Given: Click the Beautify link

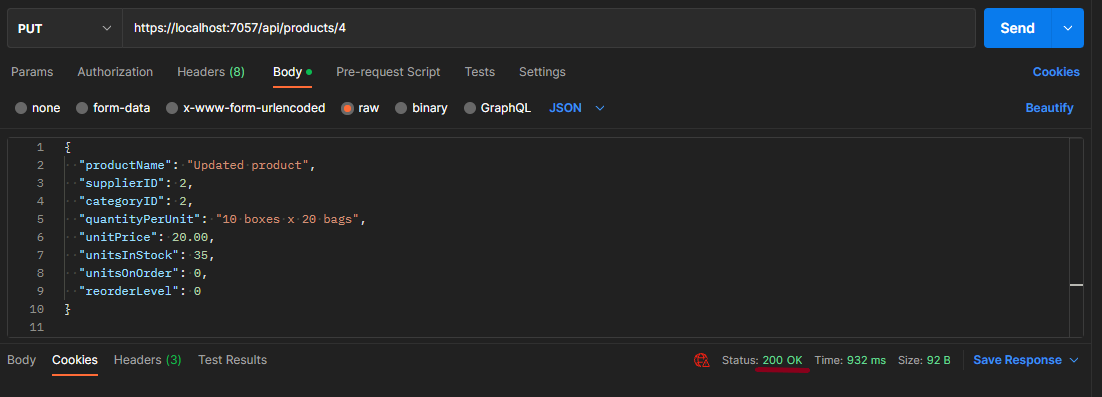Looking at the screenshot, I should (x=1049, y=108).
